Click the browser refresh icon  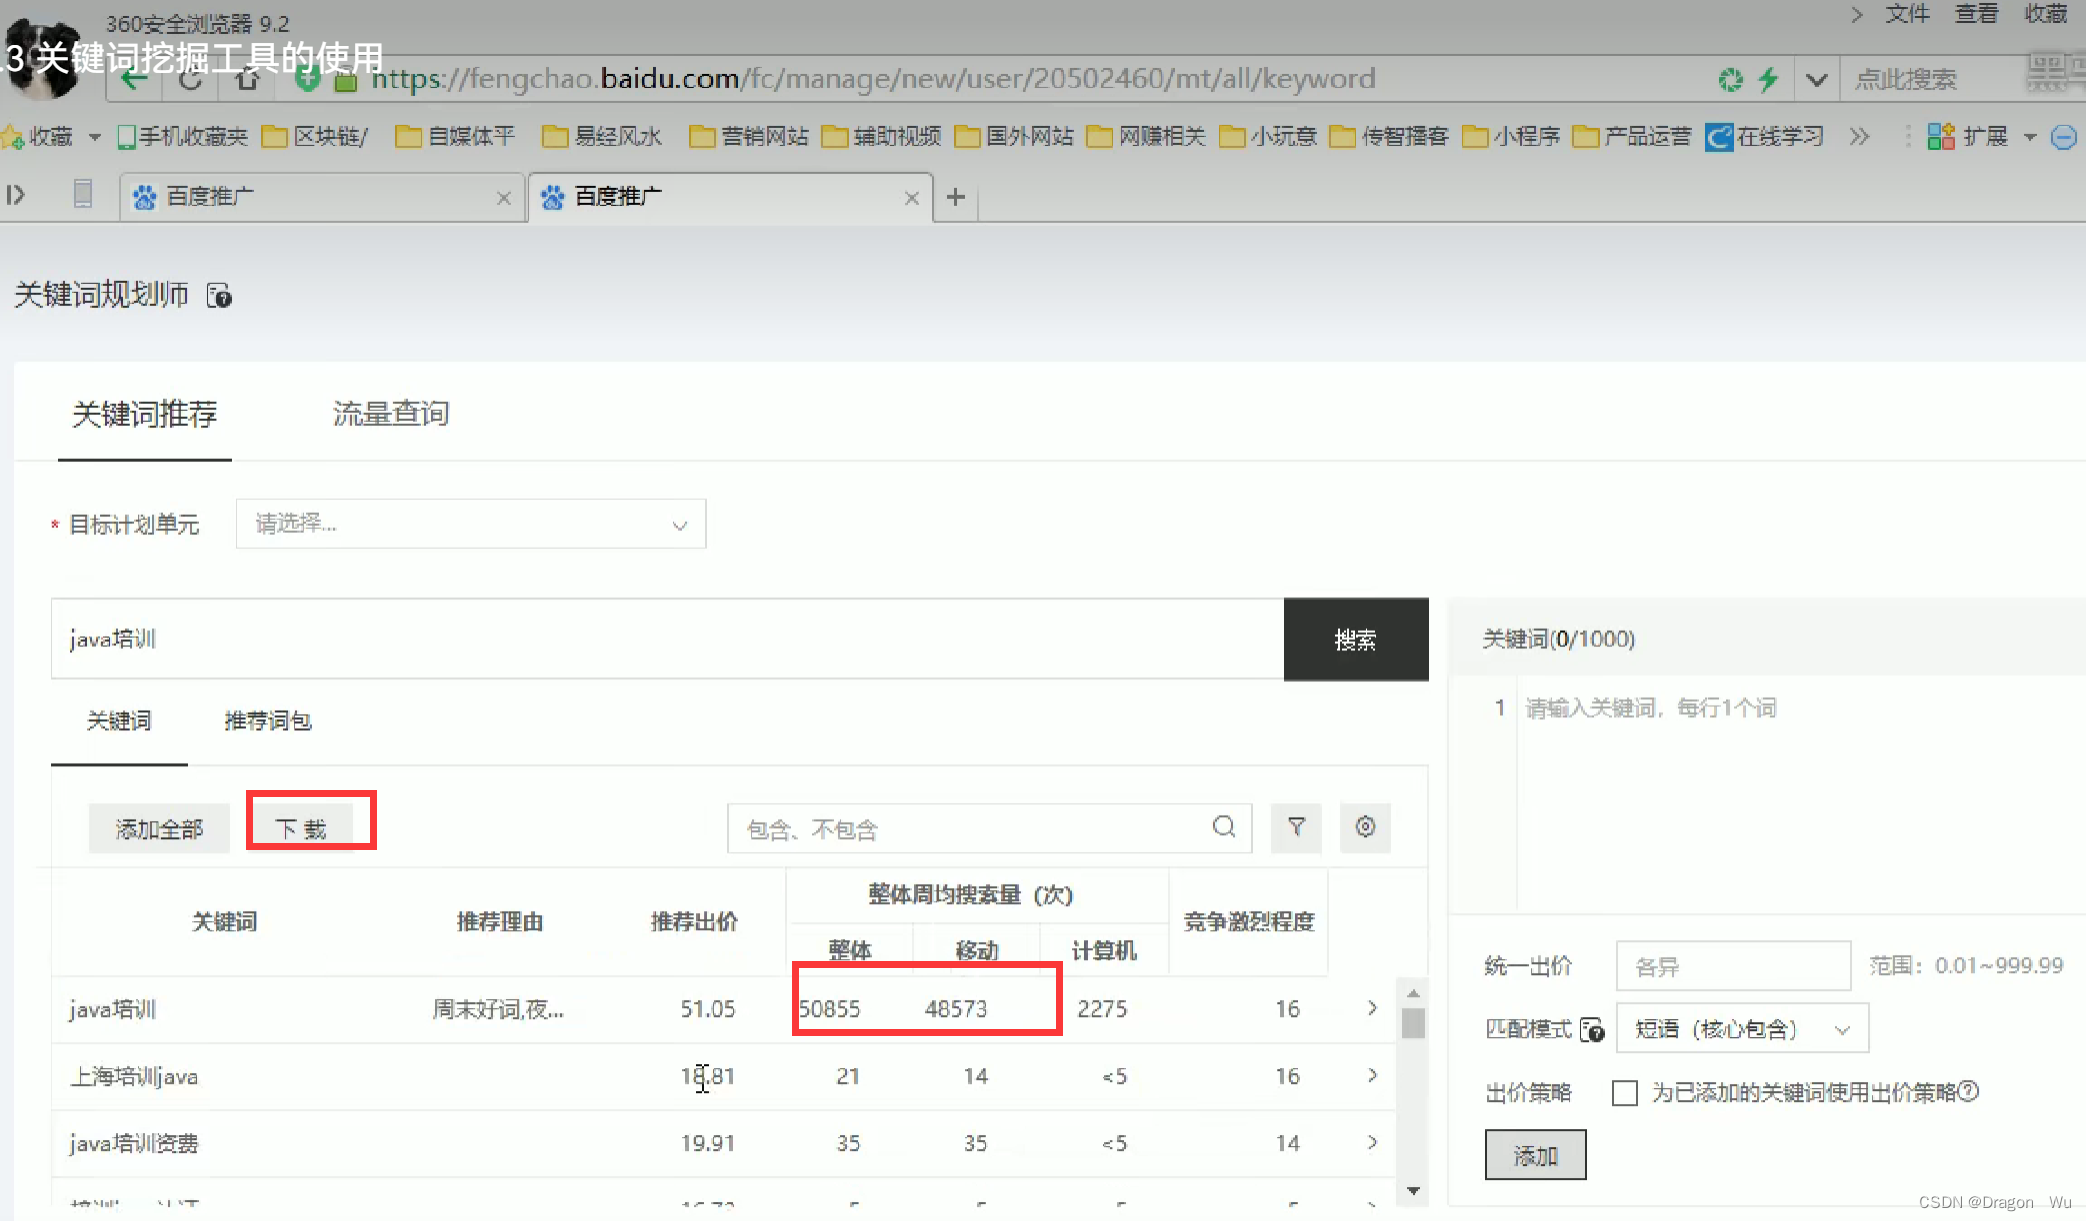click(190, 79)
